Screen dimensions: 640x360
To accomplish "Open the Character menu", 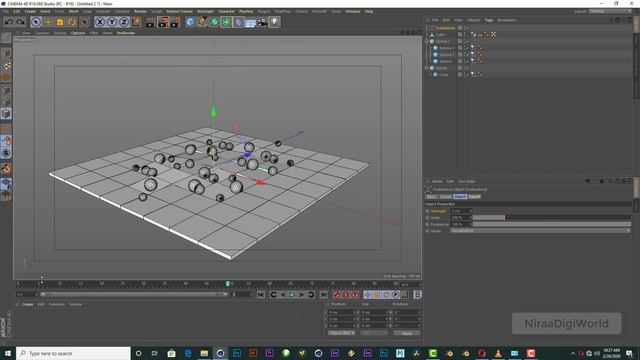I will (x=226, y=11).
